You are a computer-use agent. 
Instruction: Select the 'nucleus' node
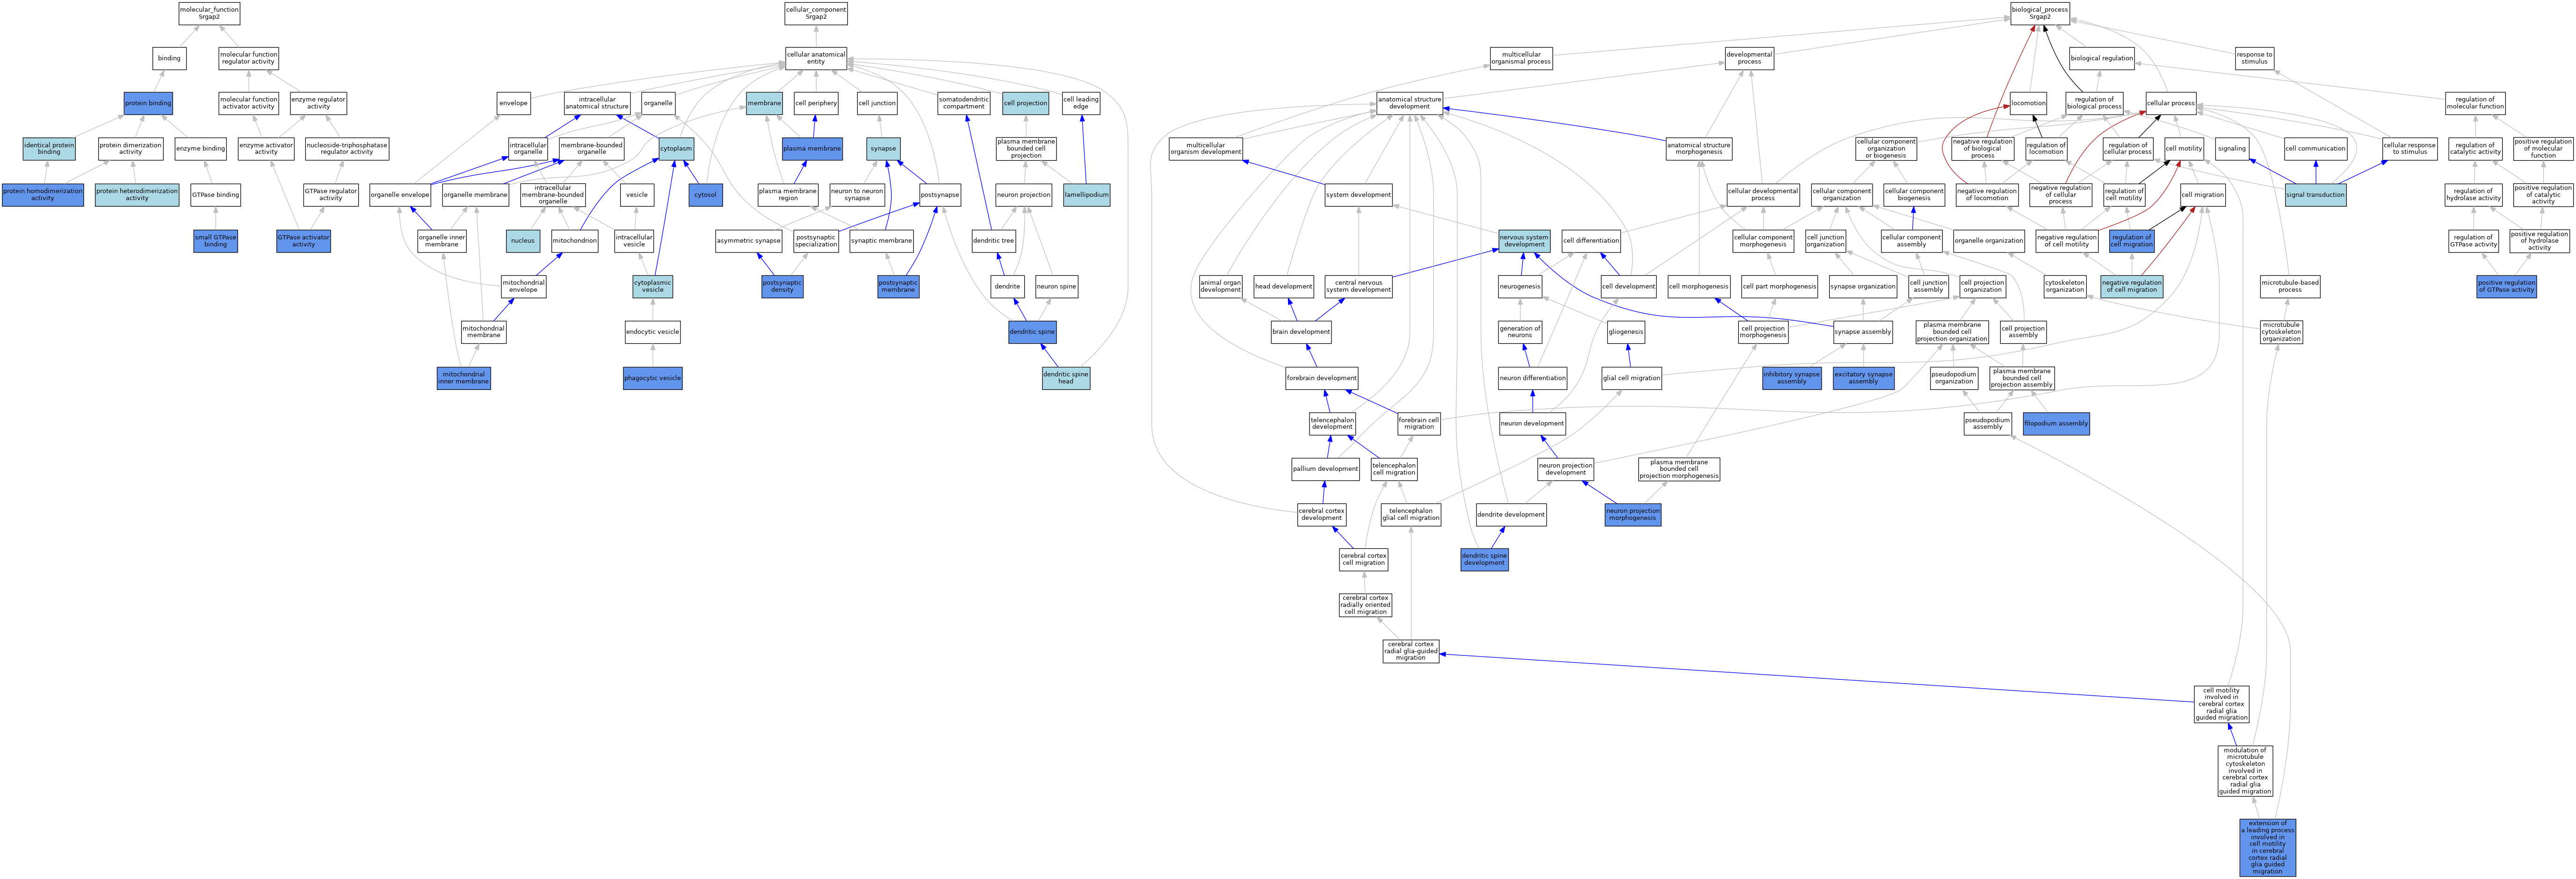[x=523, y=241]
